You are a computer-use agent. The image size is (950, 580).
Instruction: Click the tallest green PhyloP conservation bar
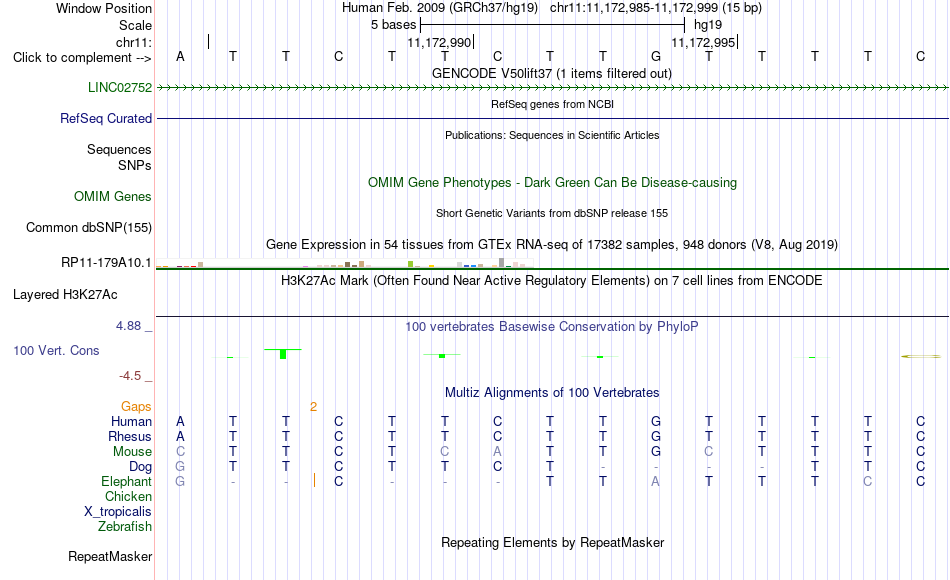click(283, 353)
